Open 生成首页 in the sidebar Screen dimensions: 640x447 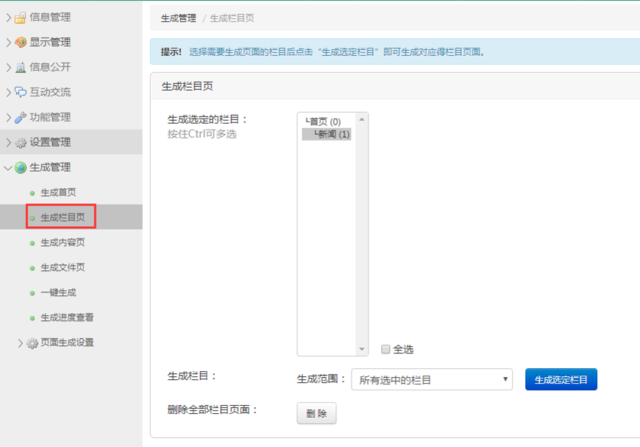pos(58,192)
